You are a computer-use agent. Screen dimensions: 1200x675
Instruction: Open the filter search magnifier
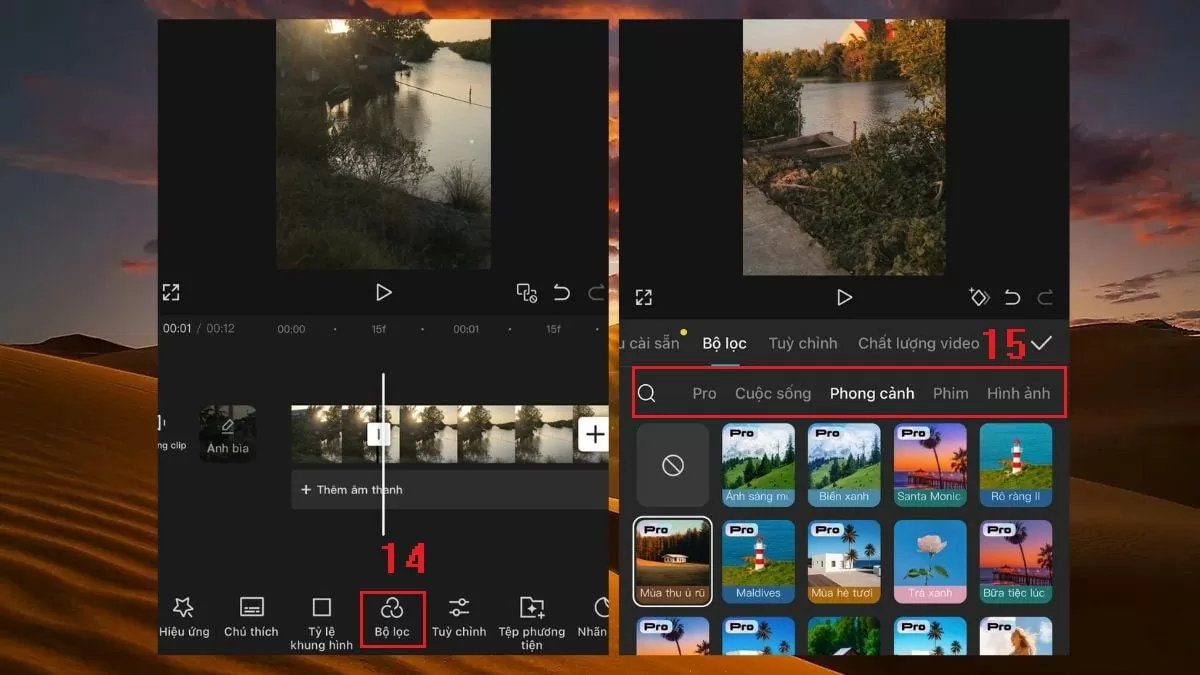point(646,393)
